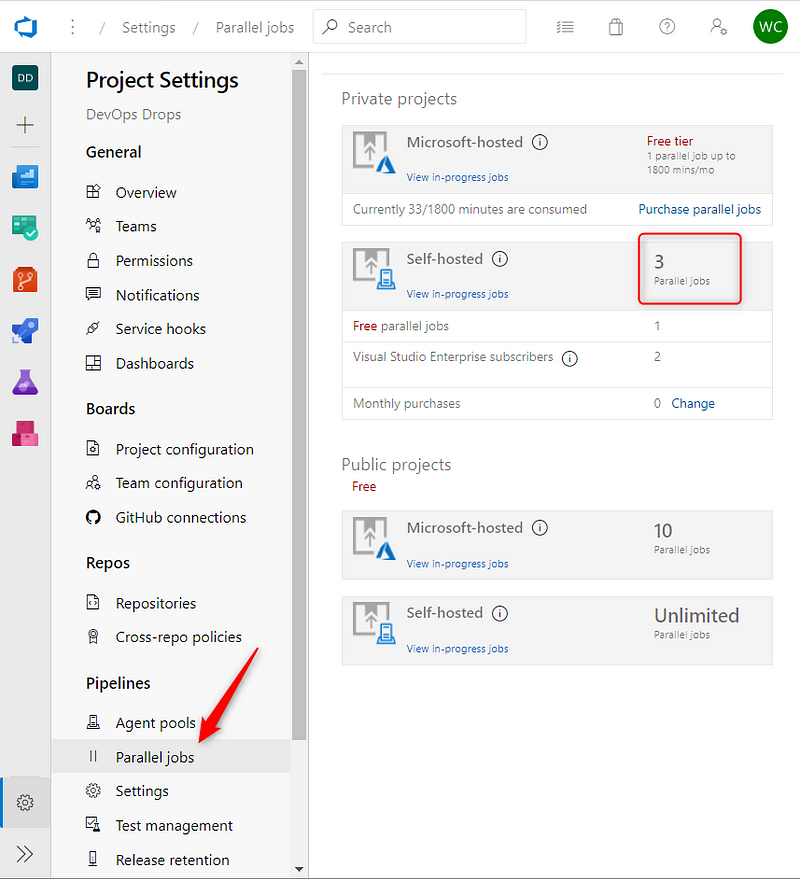Open Test Plans flask icon
This screenshot has width=800, height=879.
tap(25, 382)
